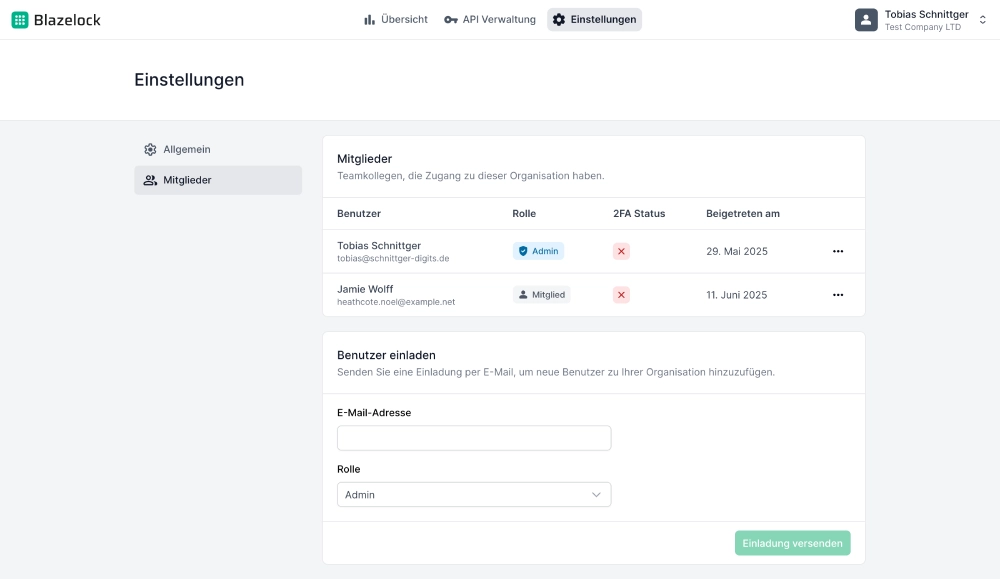1000x579 pixels.
Task: Click the people icon beside Mitglieder
Action: coord(149,180)
